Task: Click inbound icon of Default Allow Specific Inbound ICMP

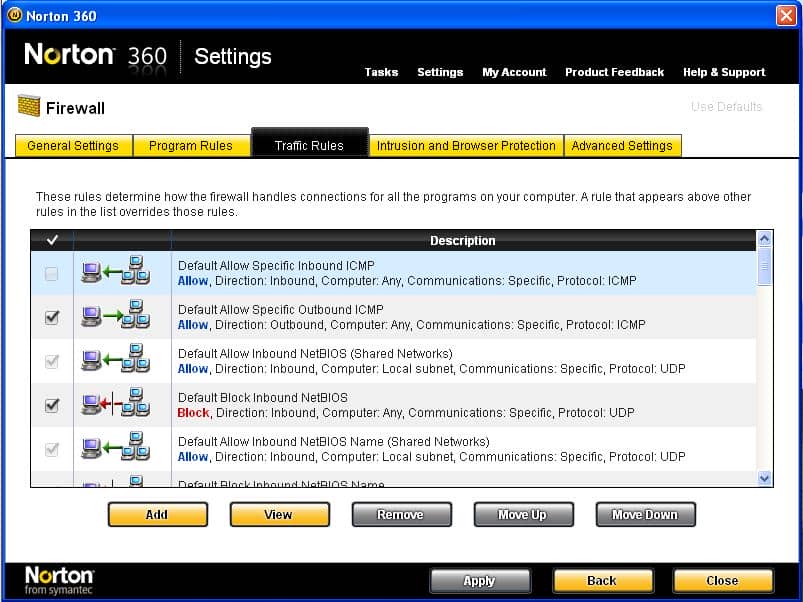Action: point(116,270)
